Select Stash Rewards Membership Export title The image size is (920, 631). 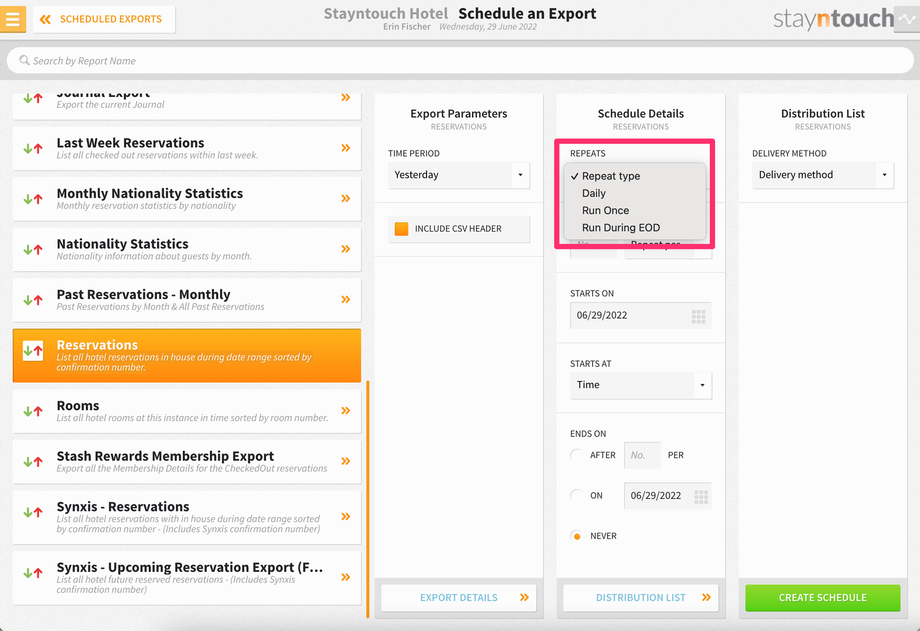click(x=165, y=456)
